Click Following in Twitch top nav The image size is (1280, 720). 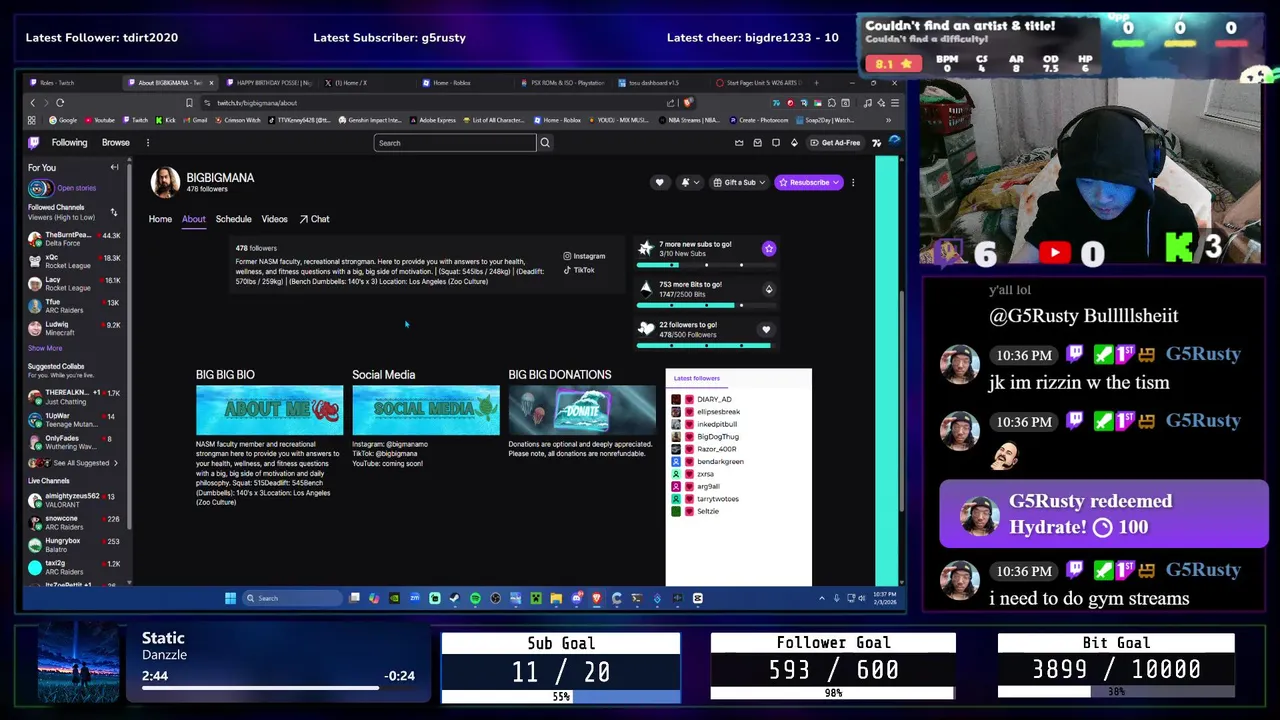click(69, 143)
